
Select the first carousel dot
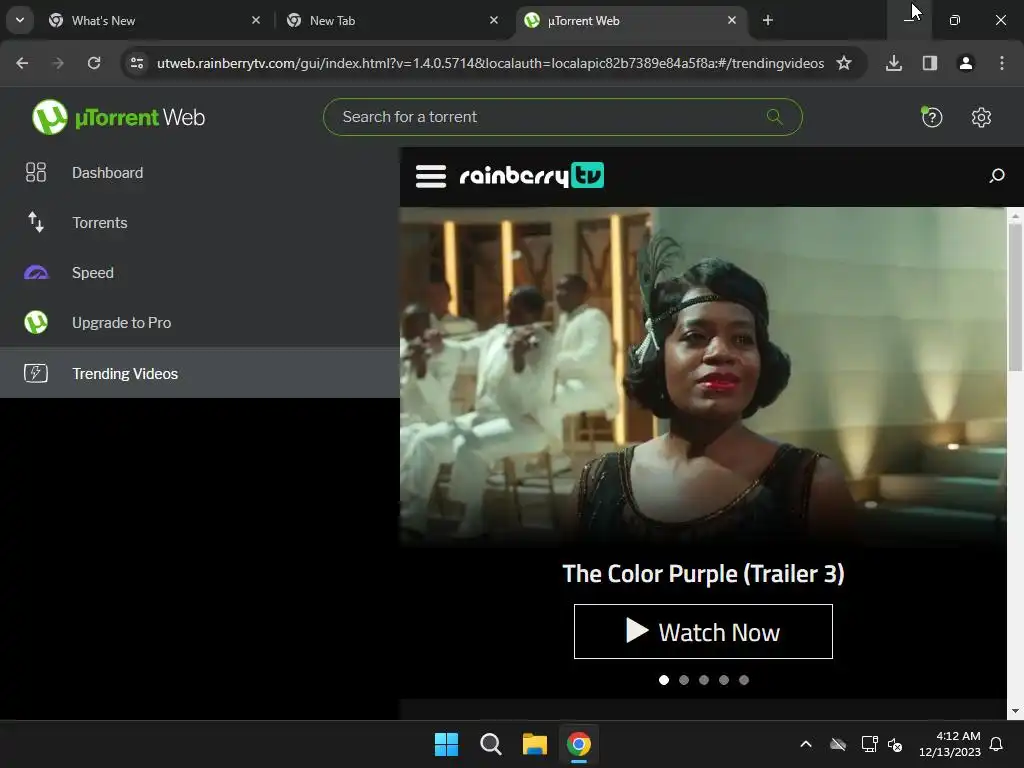664,680
